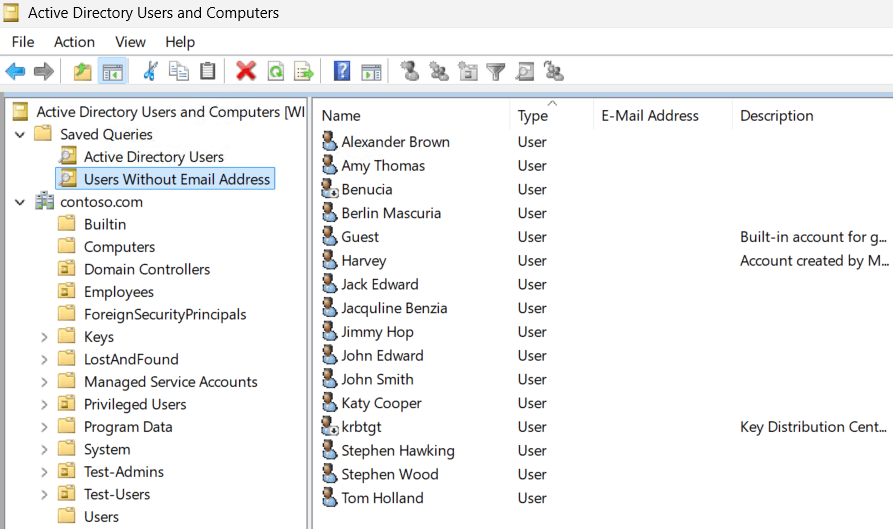Click the Create new organizational unit icon

[468, 72]
